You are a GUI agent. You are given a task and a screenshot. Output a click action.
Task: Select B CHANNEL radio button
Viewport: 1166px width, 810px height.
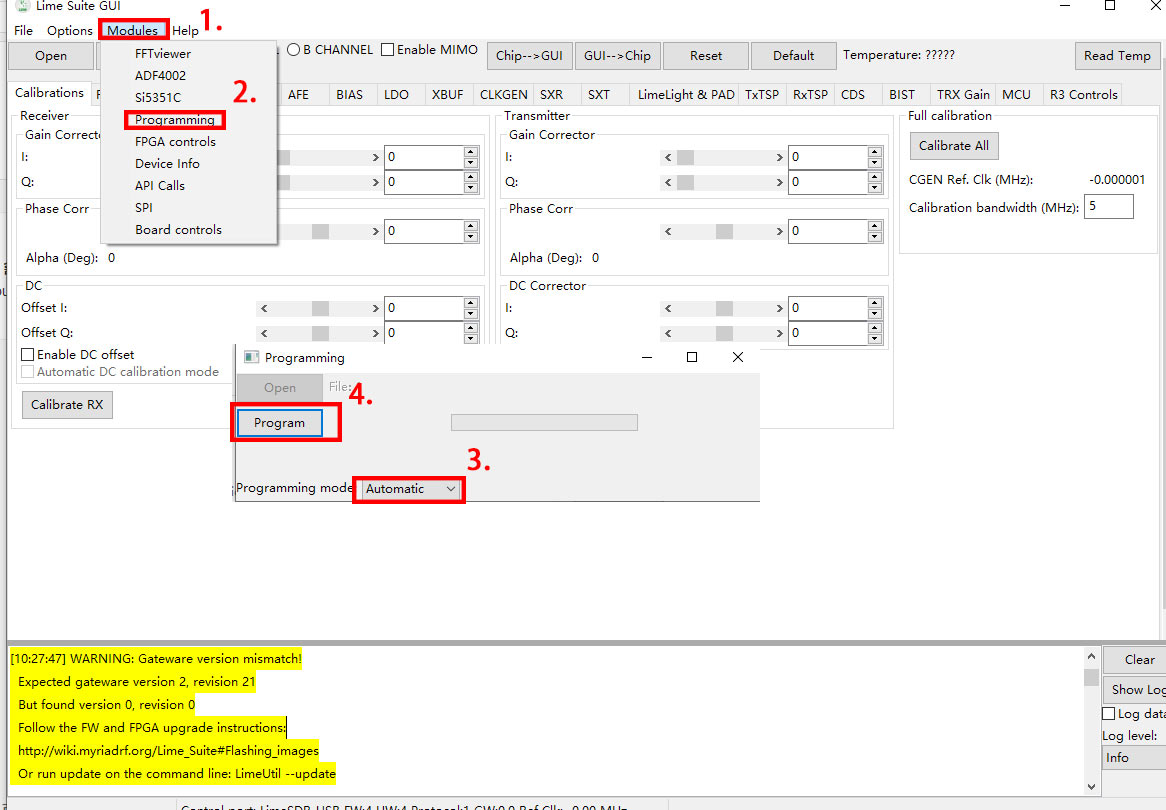(x=293, y=50)
